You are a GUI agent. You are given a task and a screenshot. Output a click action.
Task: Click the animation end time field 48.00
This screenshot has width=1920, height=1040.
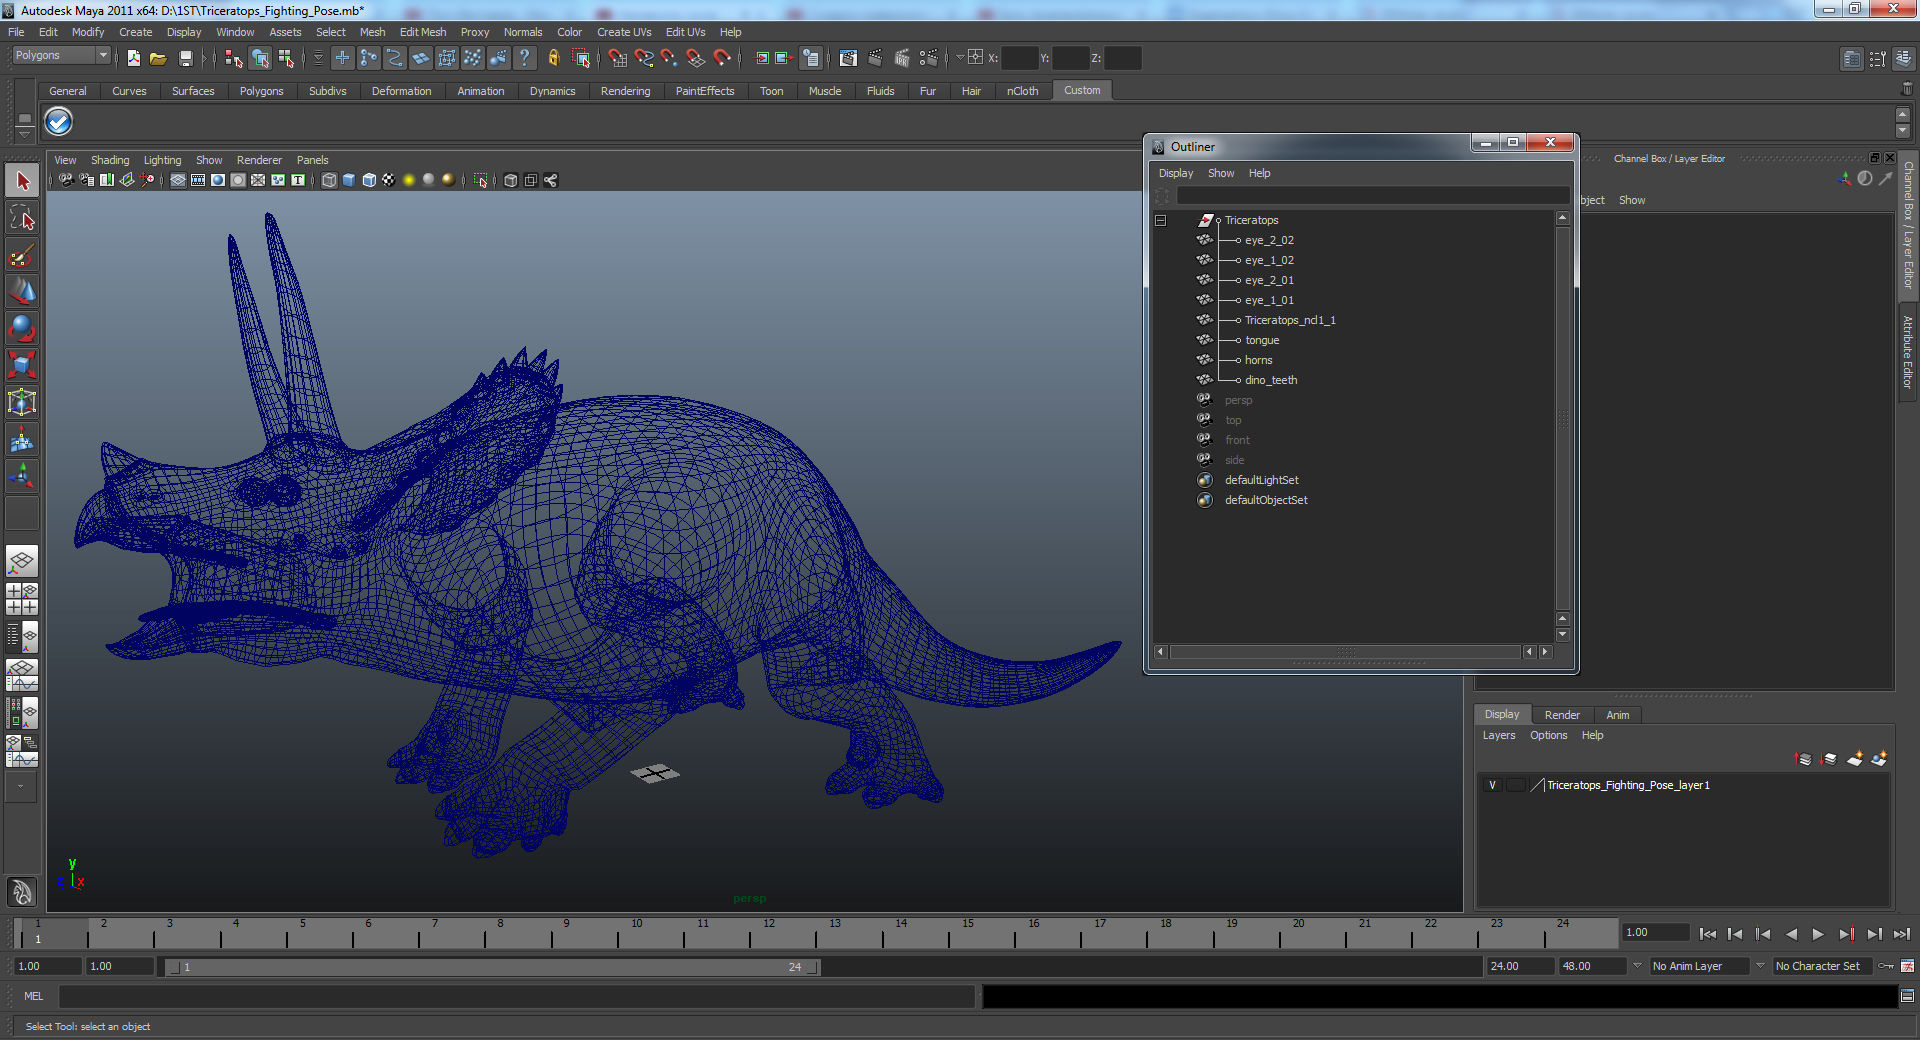[1592, 966]
